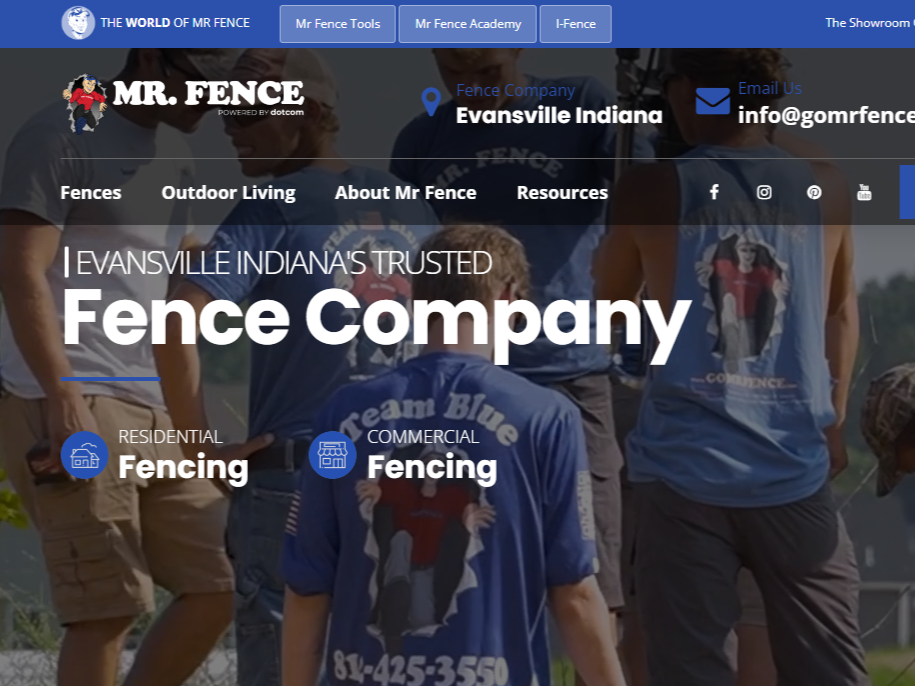
Task: Click the location pin icon
Action: tap(431, 102)
